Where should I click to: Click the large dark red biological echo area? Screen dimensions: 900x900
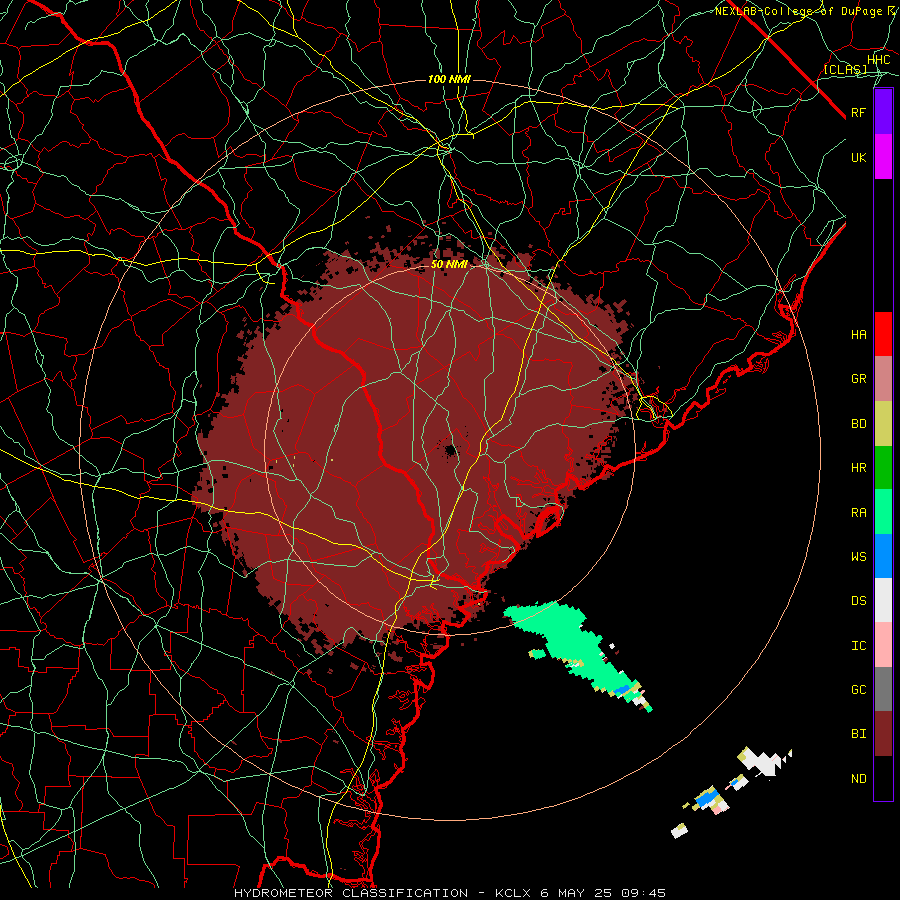(413, 448)
